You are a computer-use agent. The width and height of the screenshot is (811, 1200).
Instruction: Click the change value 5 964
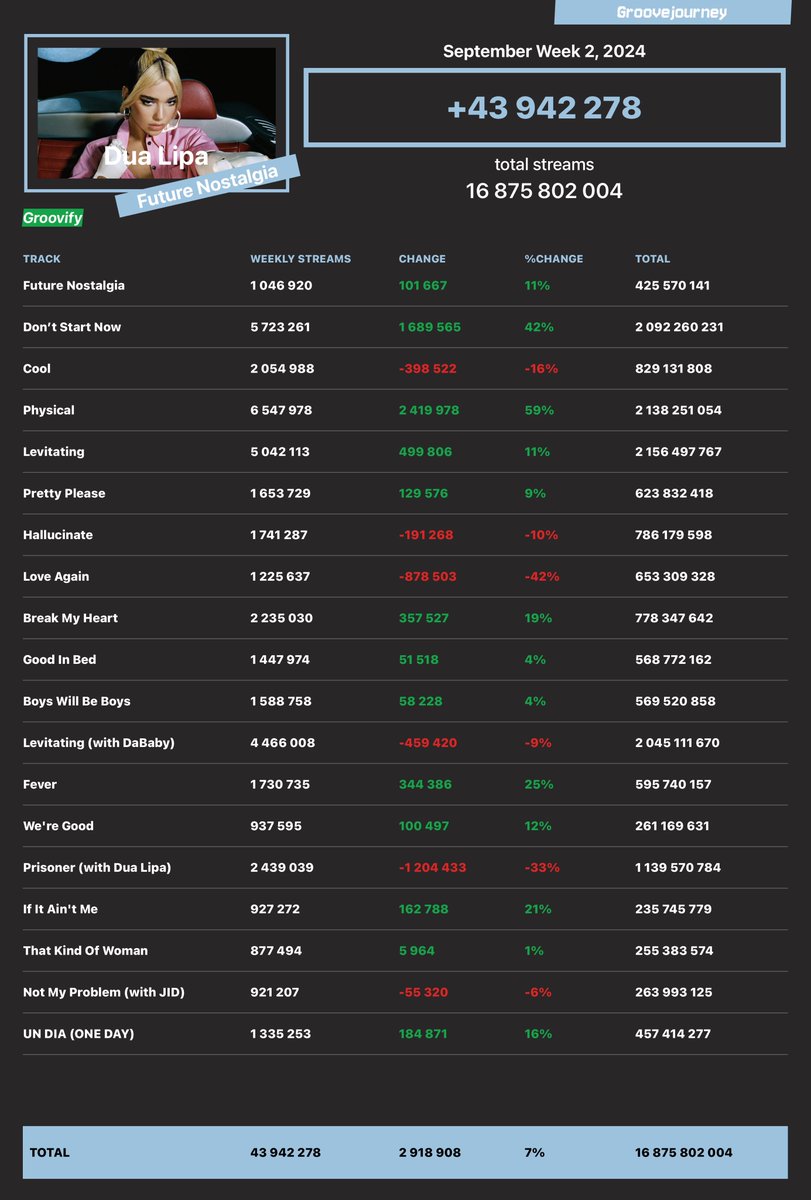pos(416,951)
